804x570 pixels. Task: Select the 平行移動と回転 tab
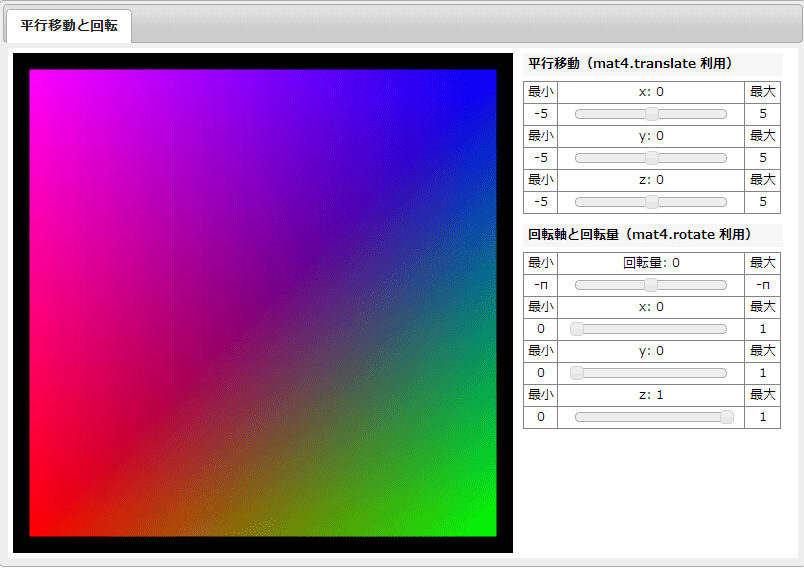point(69,26)
